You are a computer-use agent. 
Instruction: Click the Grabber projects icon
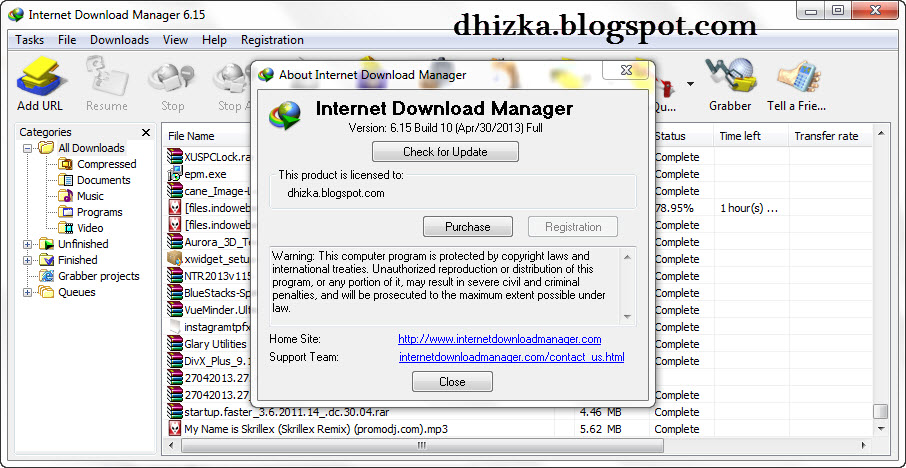(46, 276)
